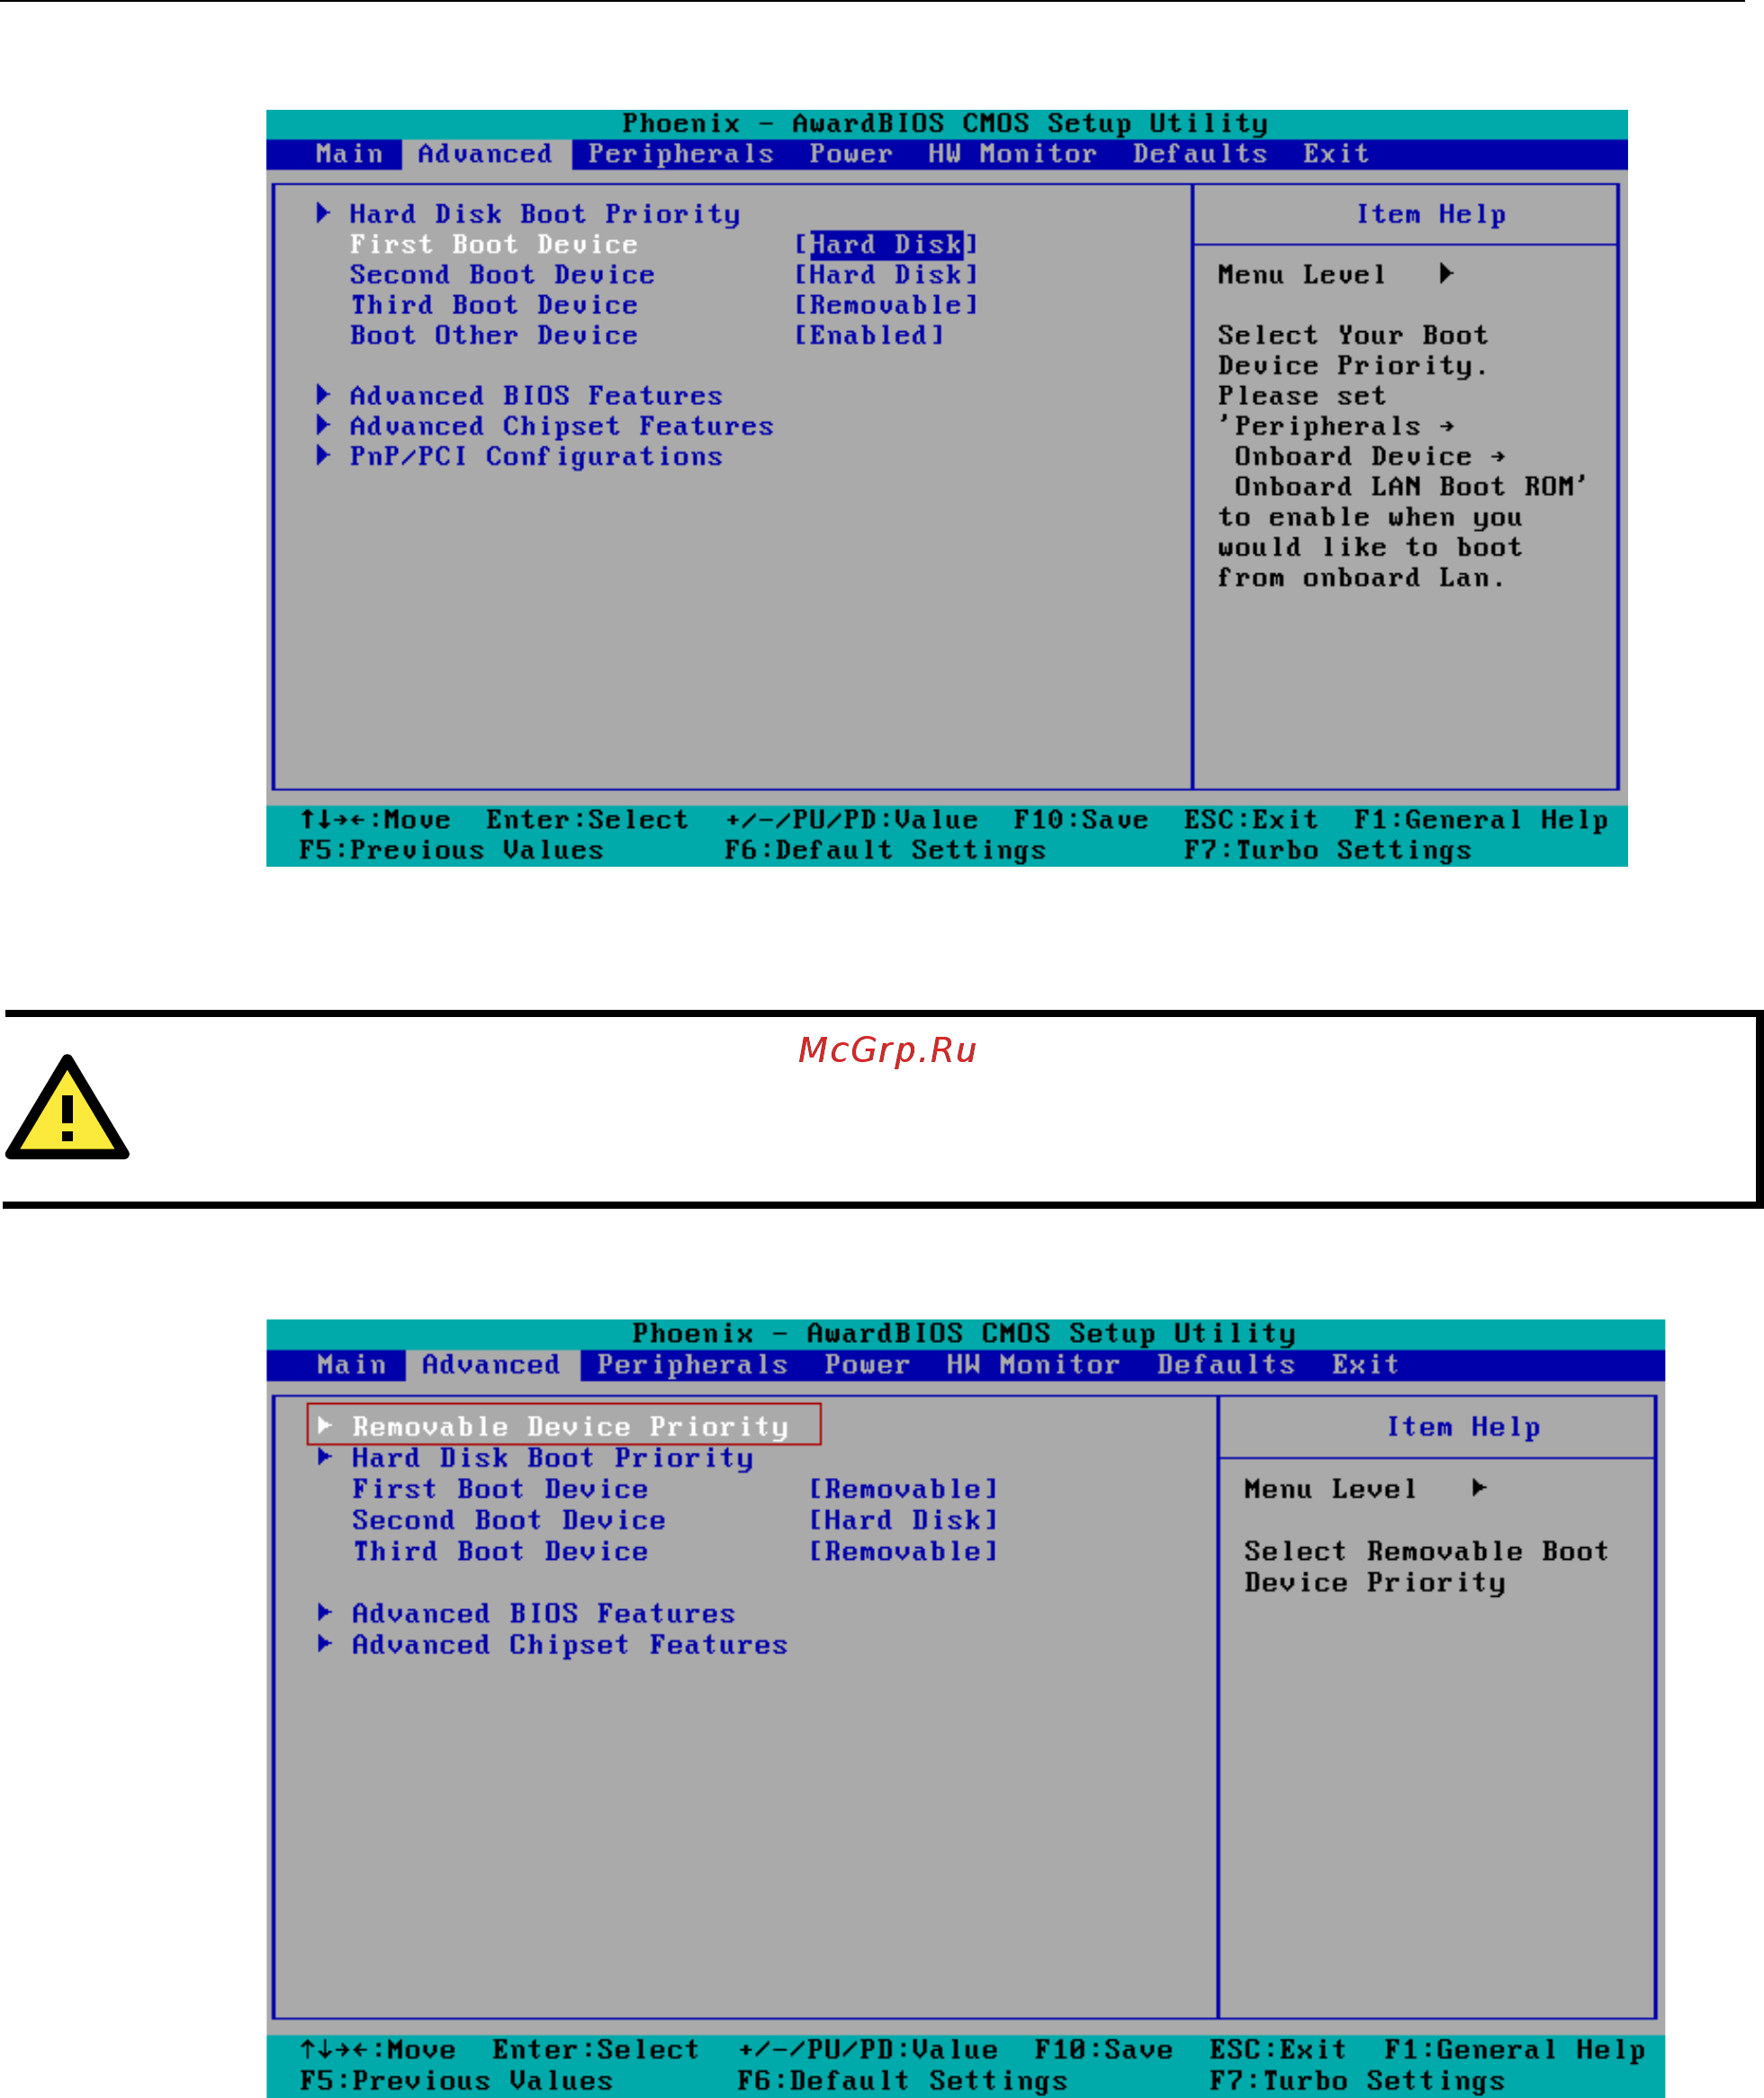The width and height of the screenshot is (1764, 2098).
Task: Select Second Boot Device label, top screen
Action: [x=502, y=275]
